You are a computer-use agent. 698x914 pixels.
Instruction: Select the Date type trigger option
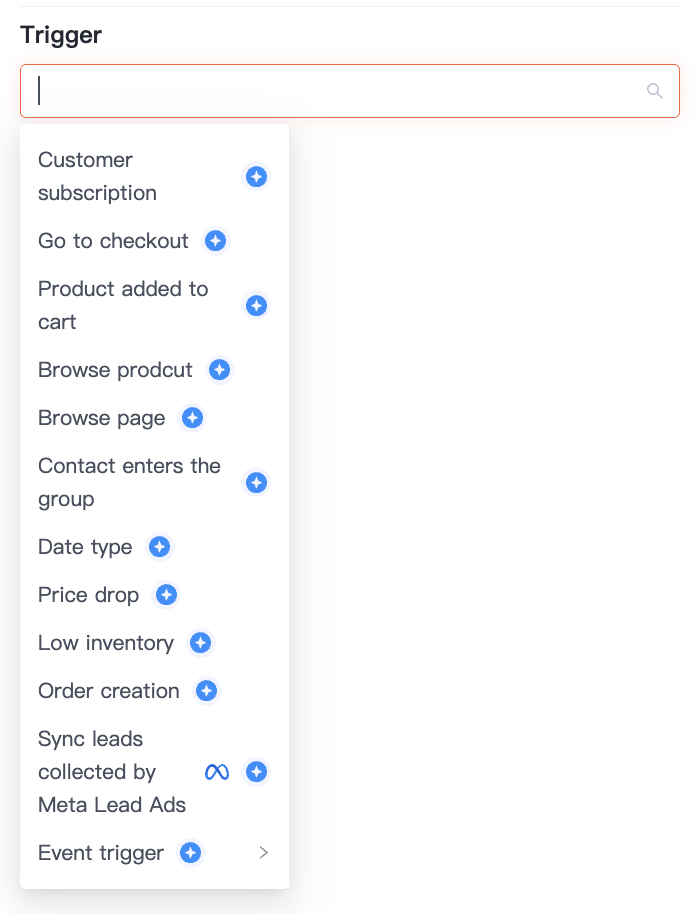pyautogui.click(x=155, y=547)
